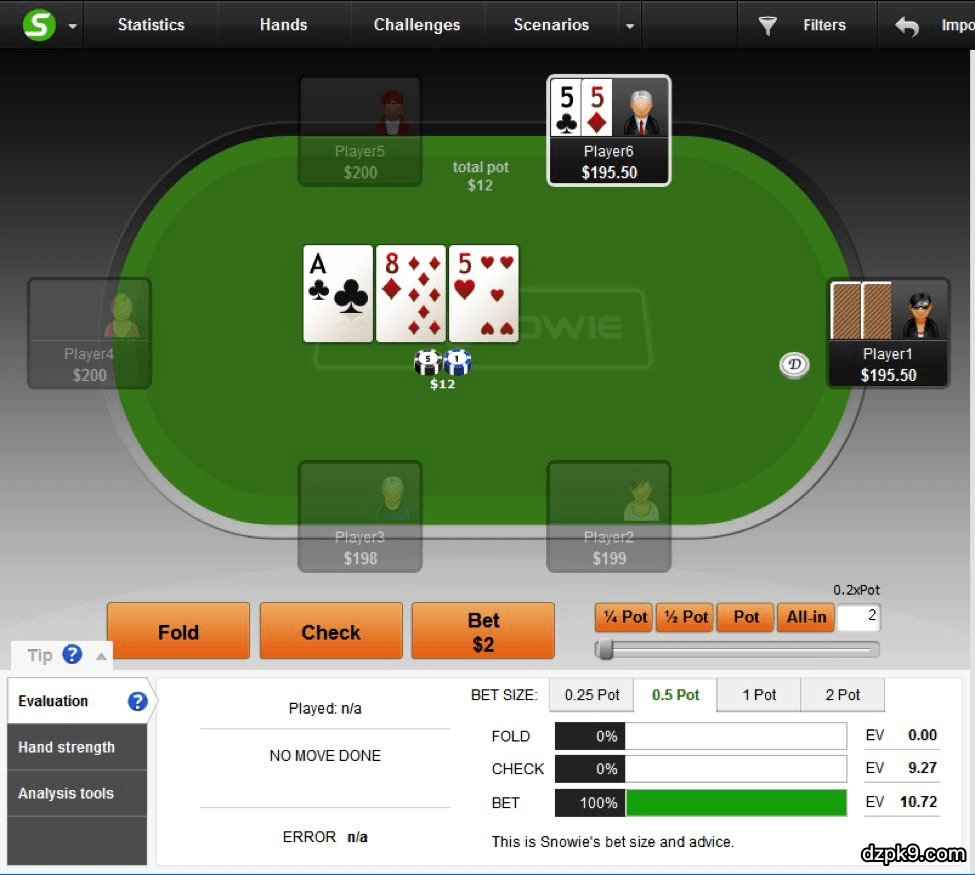Click the orange Check button
This screenshot has height=875, width=975.
point(331,631)
